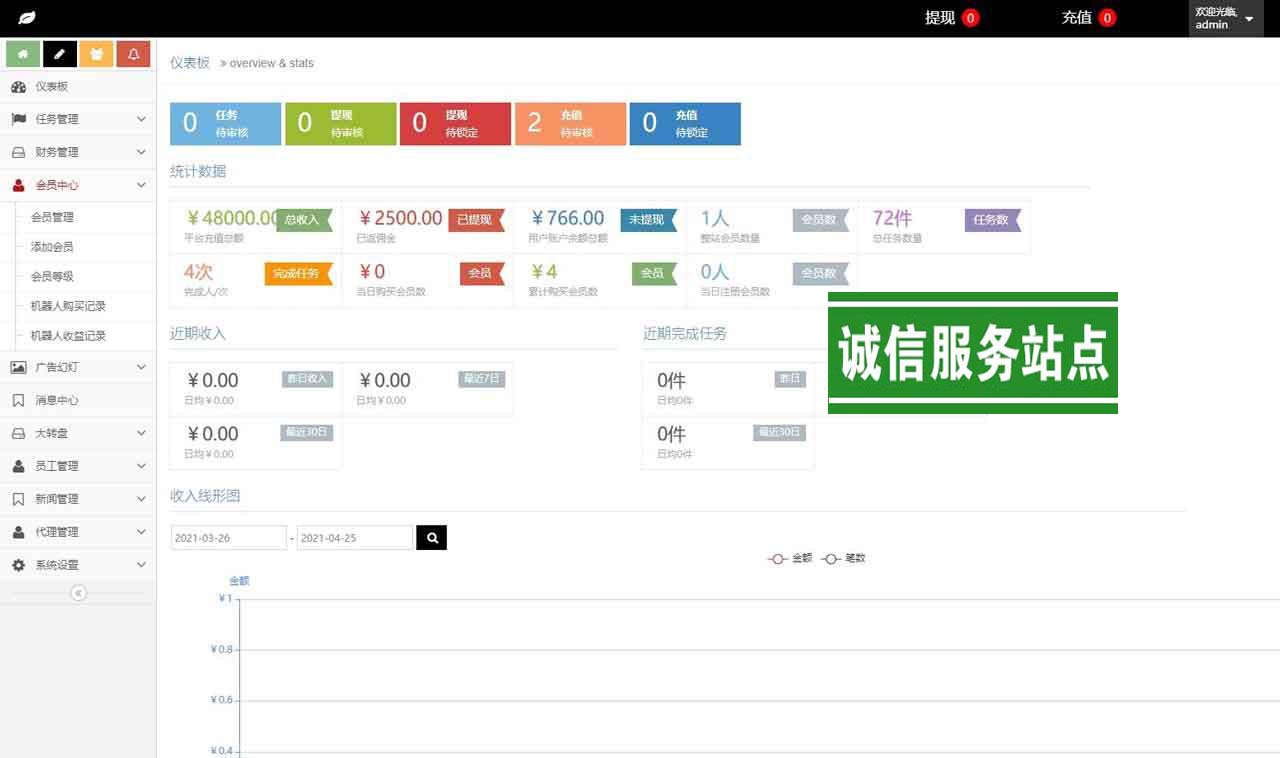Click the green home shortcut icon

(23, 54)
